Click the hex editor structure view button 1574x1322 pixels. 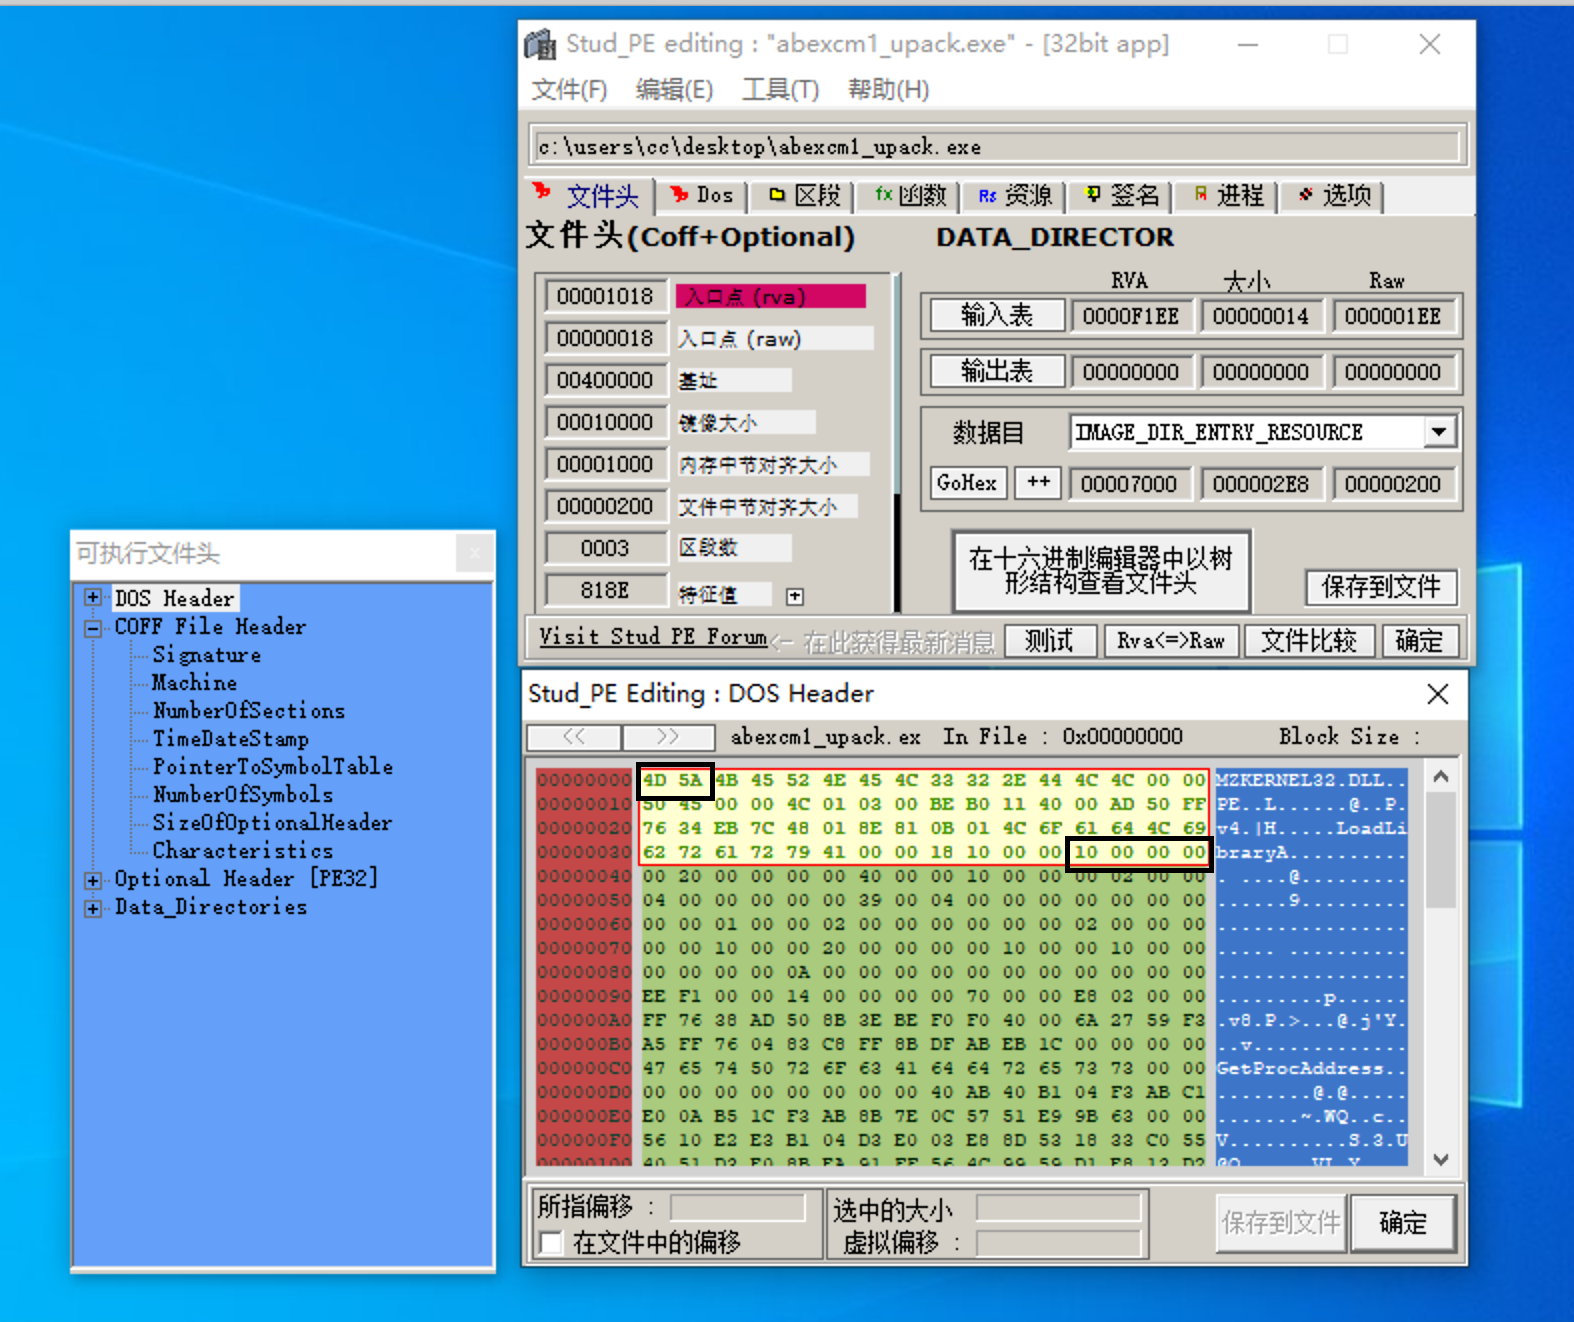click(x=1101, y=571)
